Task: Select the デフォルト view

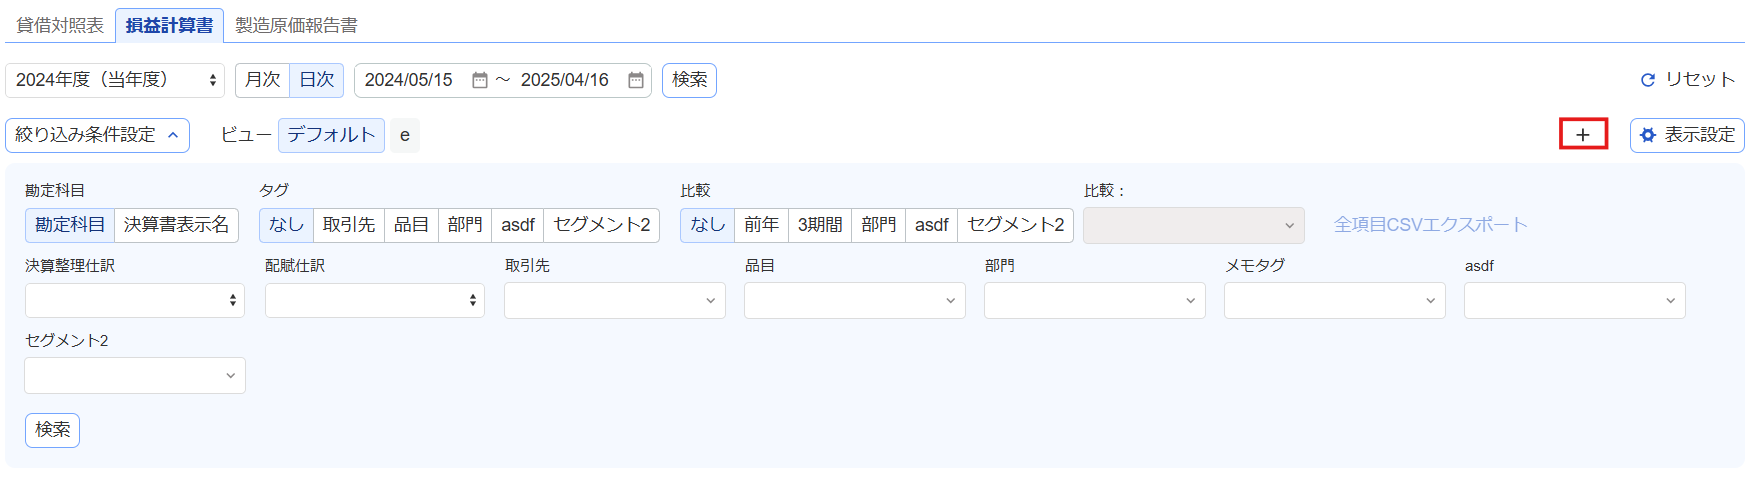Action: 331,135
